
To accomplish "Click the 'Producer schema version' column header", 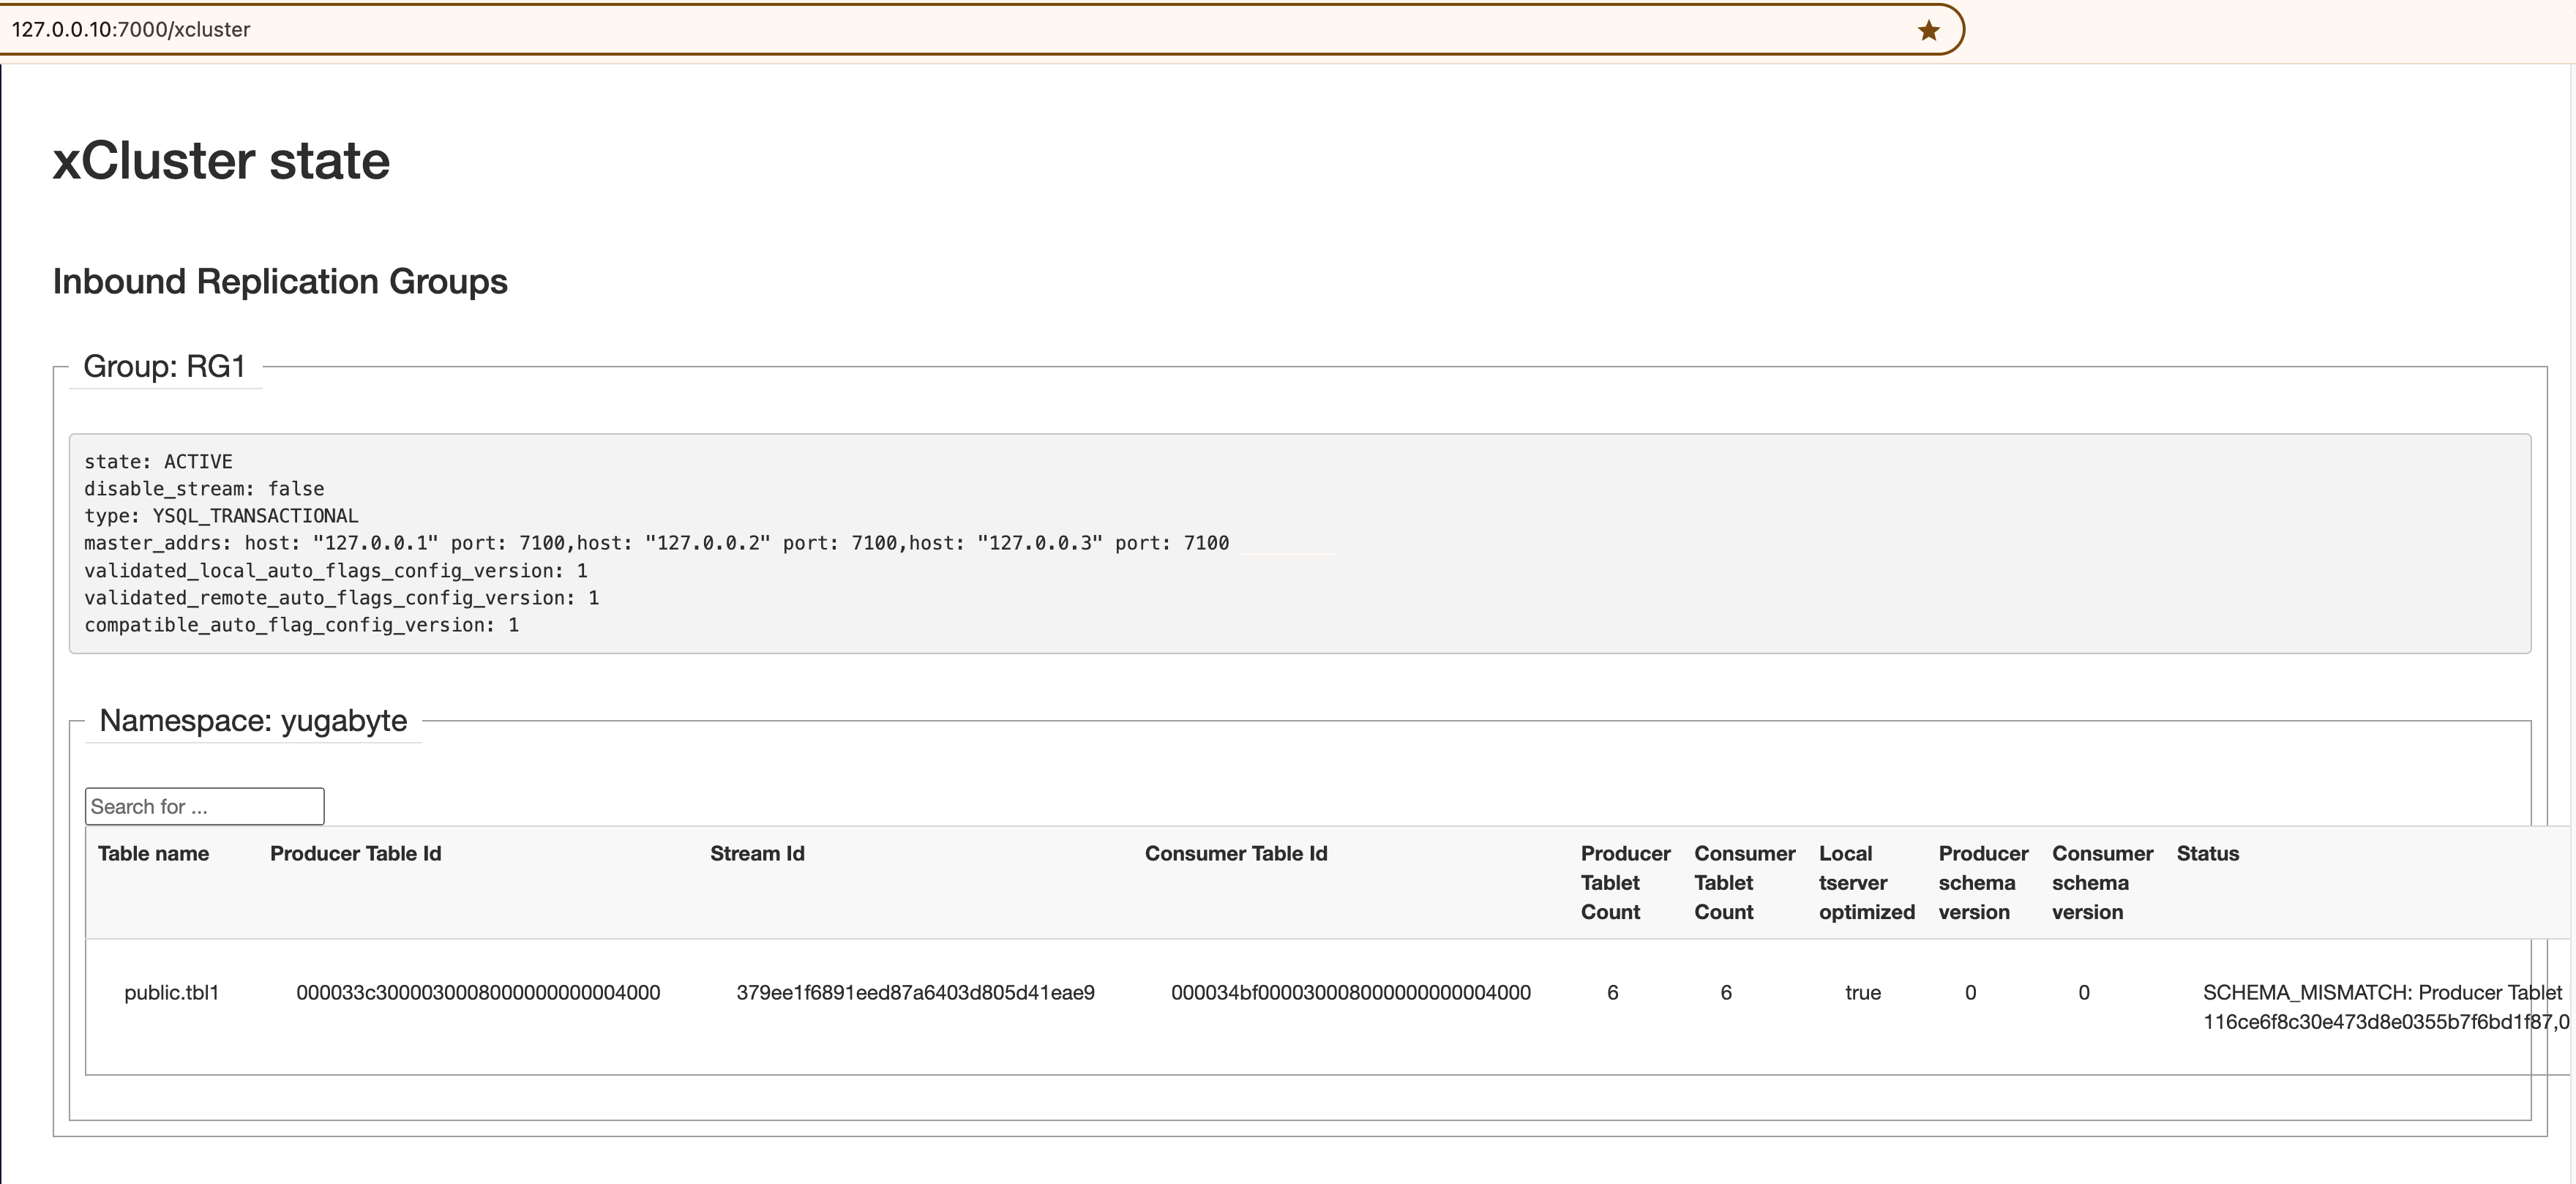I will coord(1983,882).
